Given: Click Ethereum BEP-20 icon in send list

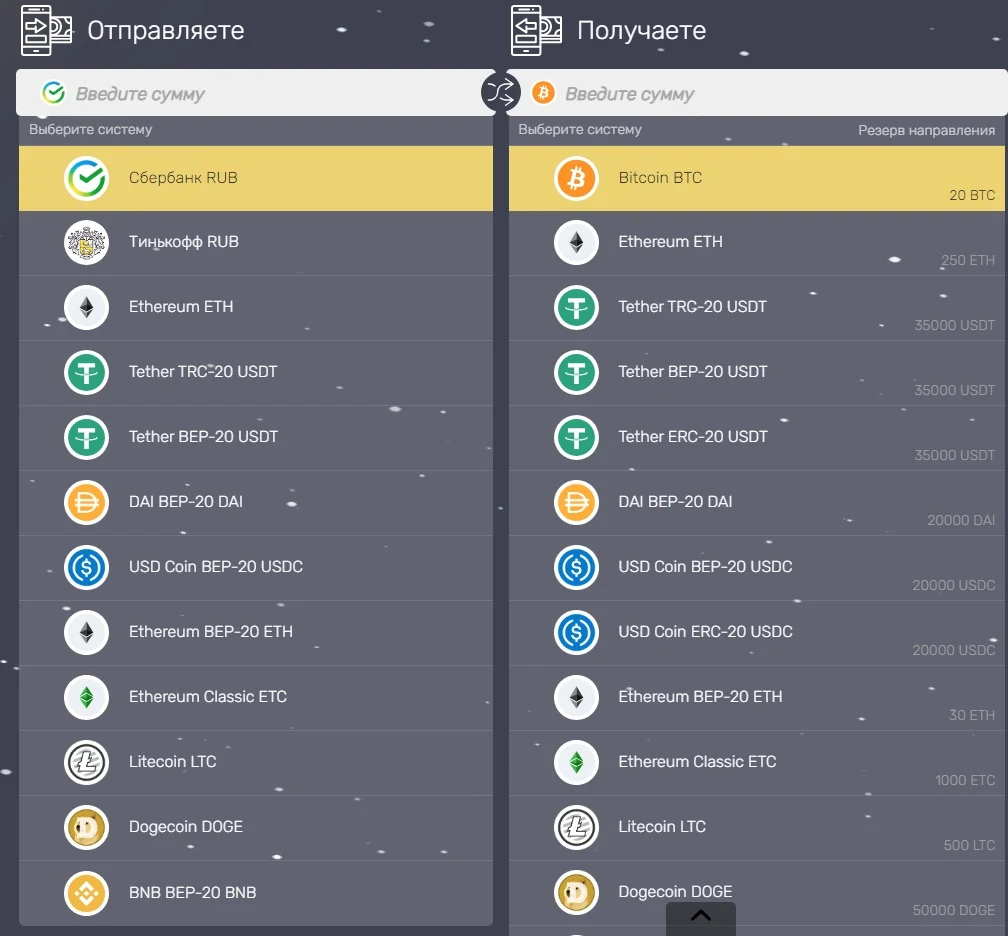Looking at the screenshot, I should click(86, 632).
